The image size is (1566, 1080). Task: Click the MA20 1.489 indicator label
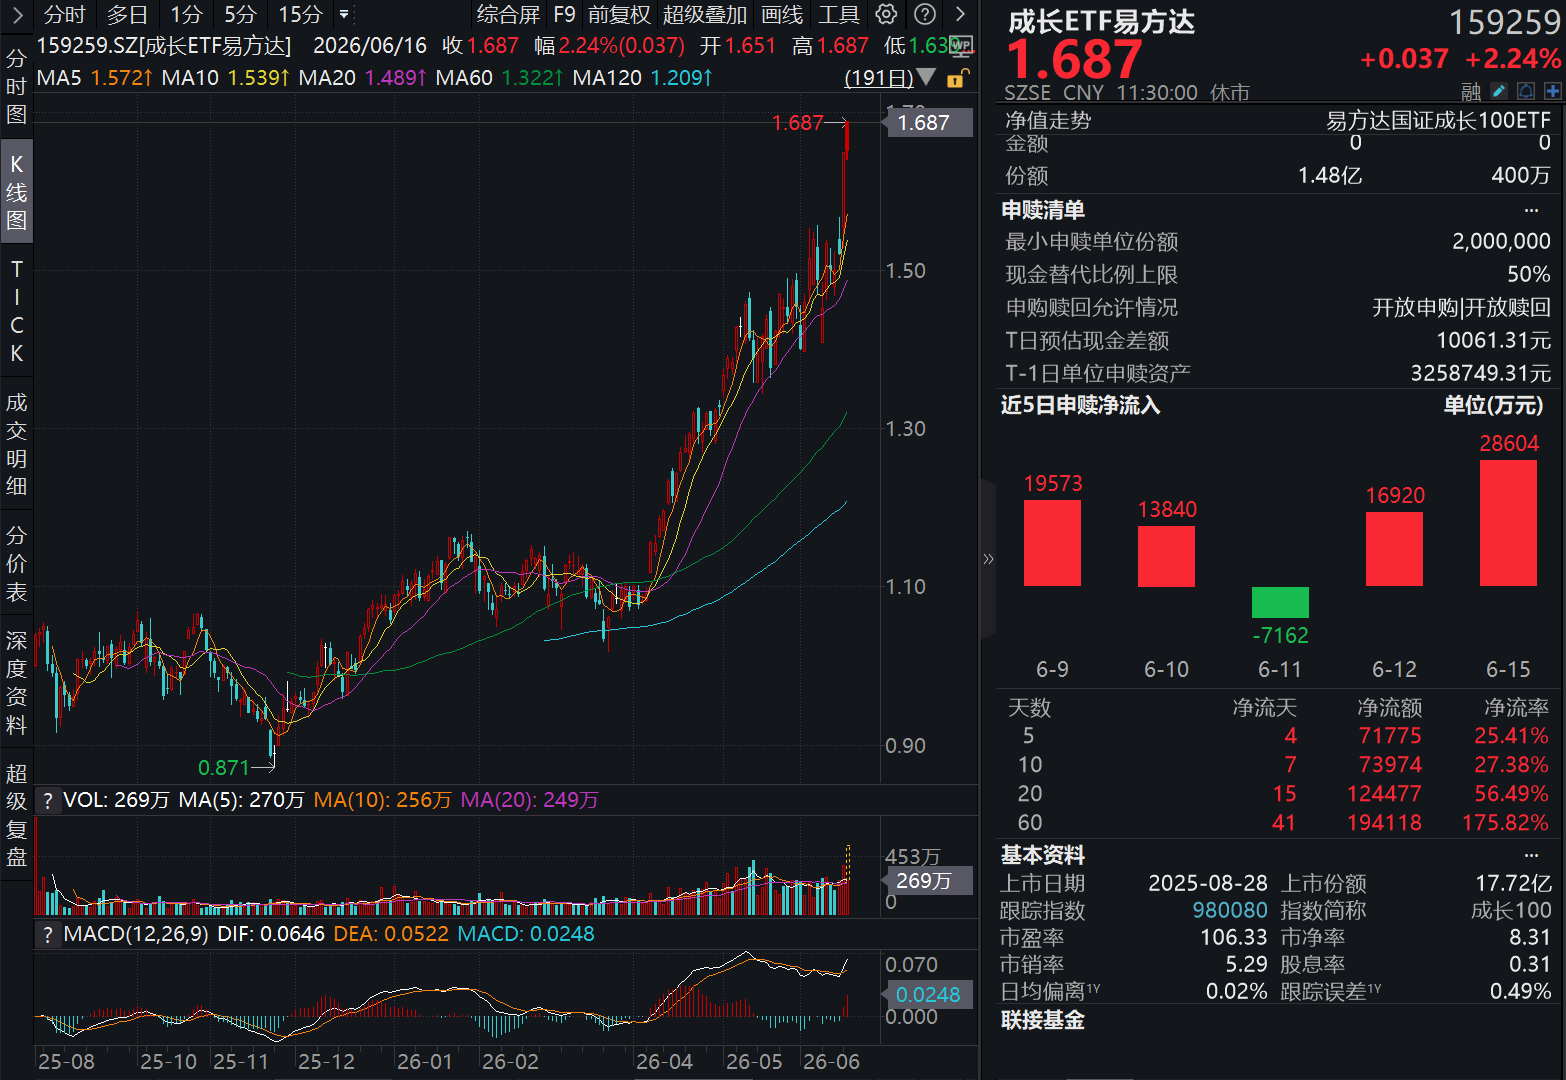tap(363, 77)
